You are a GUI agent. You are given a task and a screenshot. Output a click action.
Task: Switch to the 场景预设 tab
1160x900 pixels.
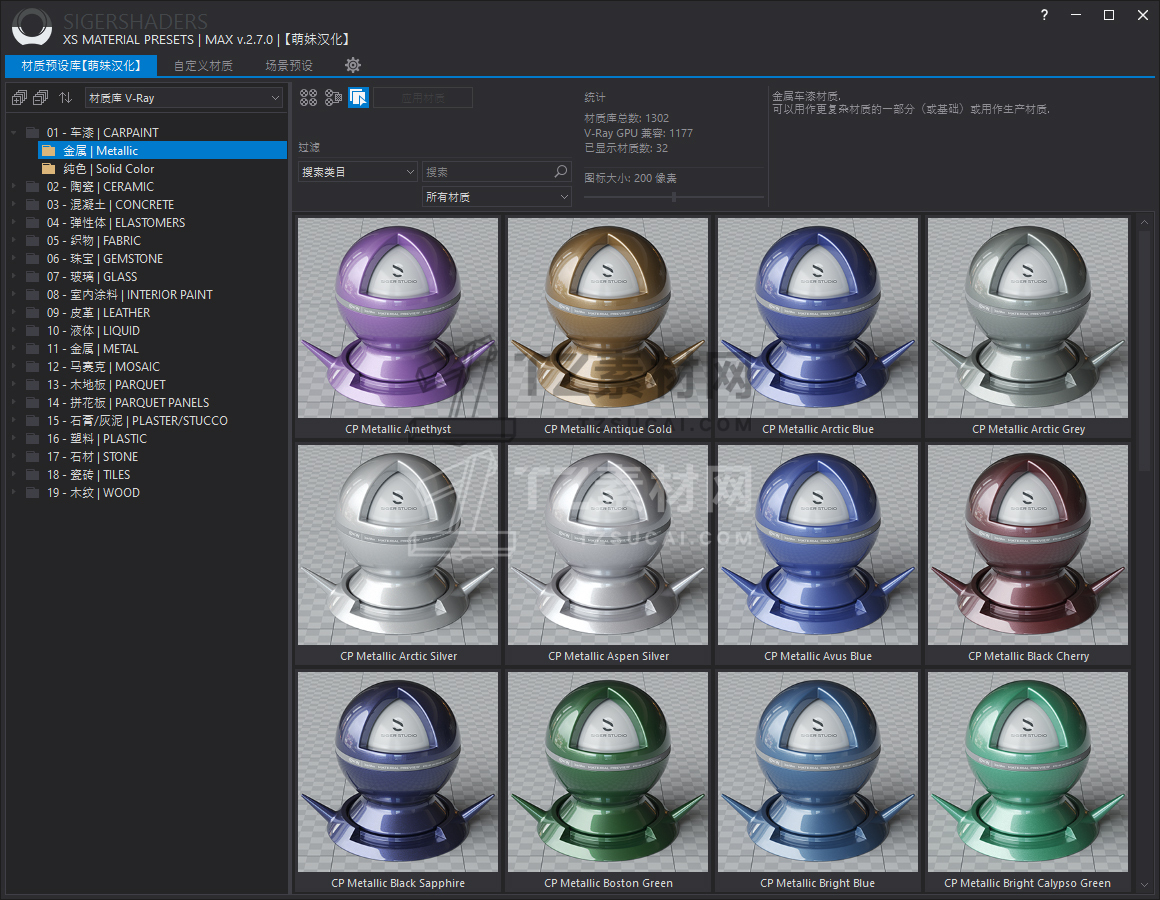289,66
